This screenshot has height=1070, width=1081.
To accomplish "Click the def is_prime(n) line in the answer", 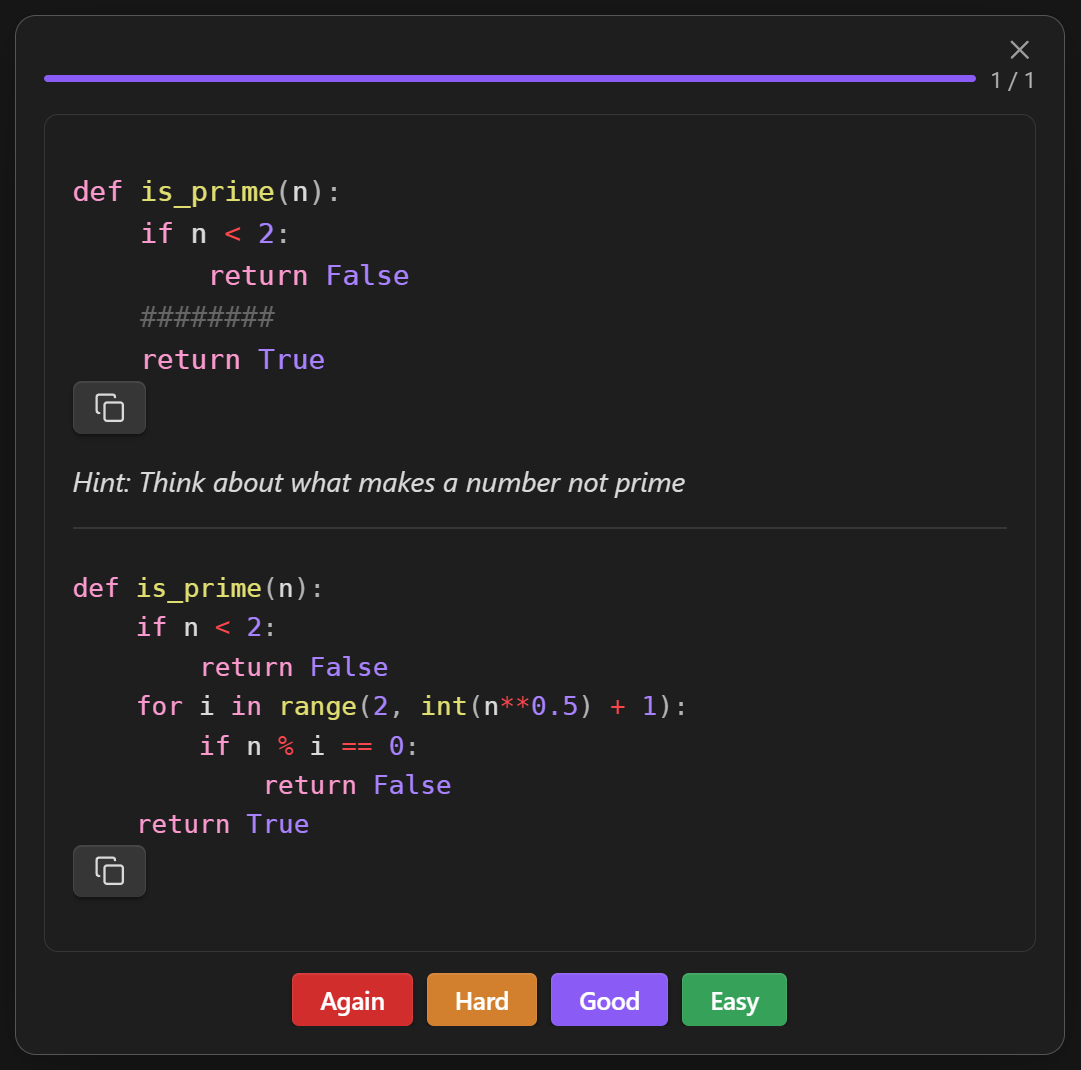I will coord(196,588).
